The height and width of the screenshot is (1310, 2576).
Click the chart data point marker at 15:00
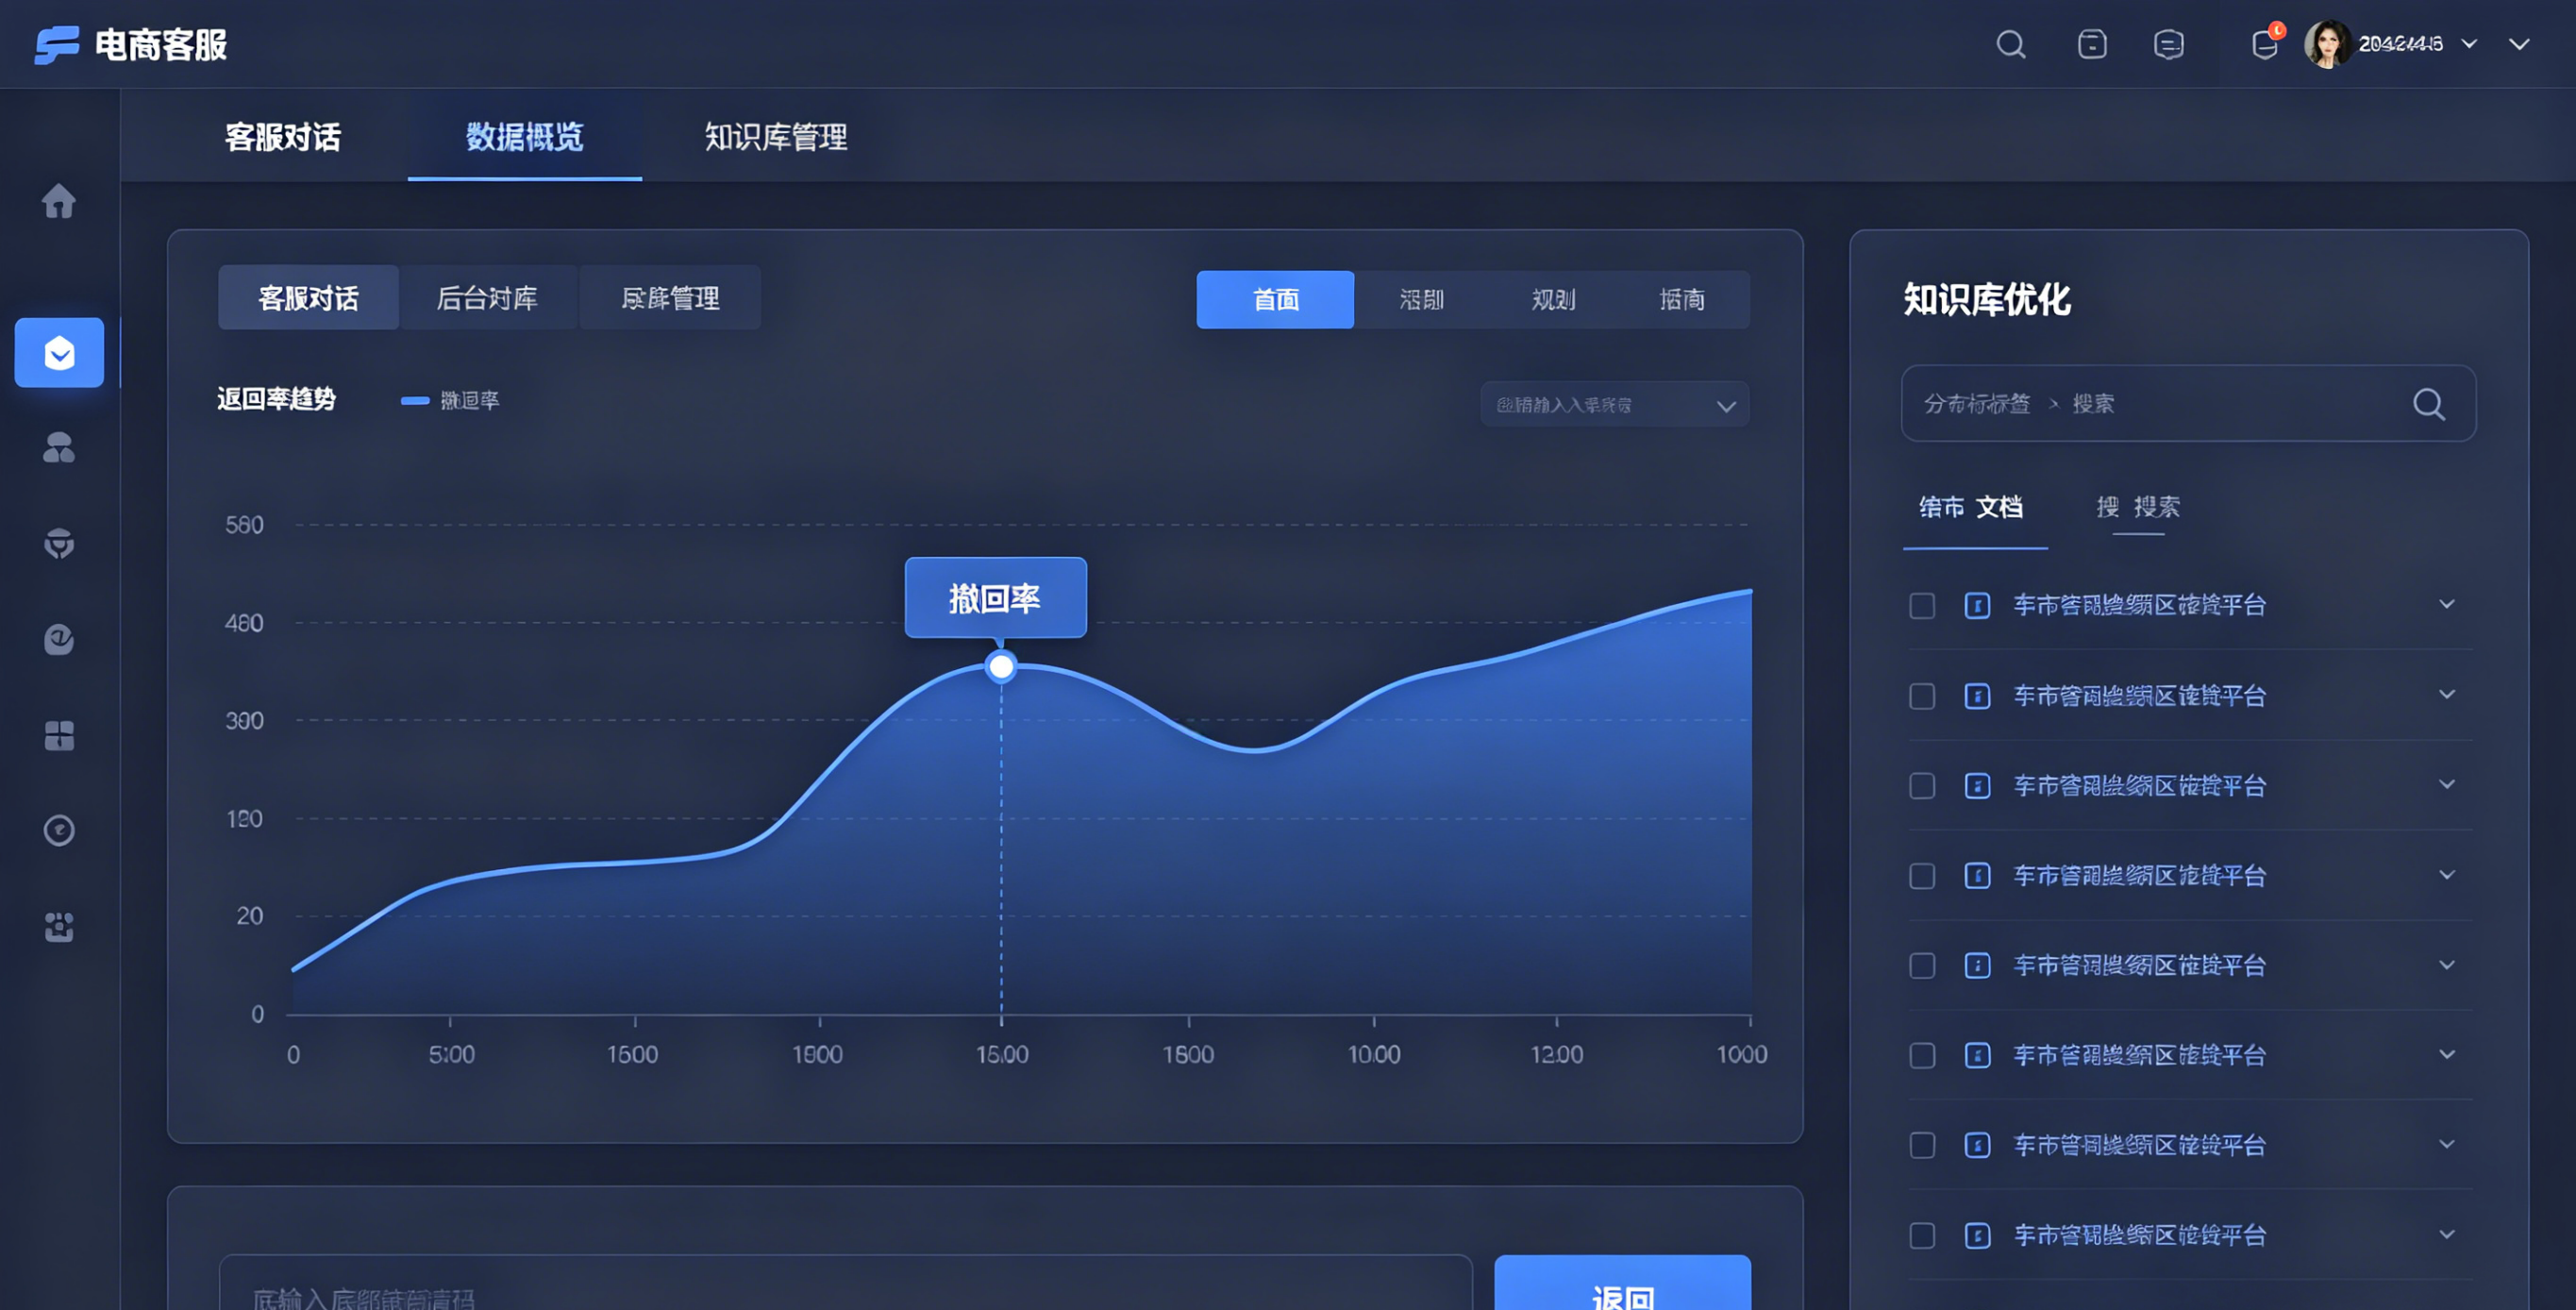[x=1001, y=667]
